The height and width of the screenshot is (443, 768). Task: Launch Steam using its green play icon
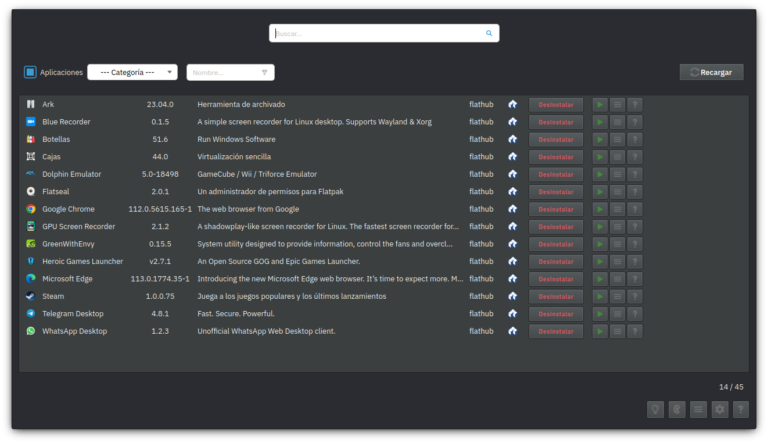599,296
